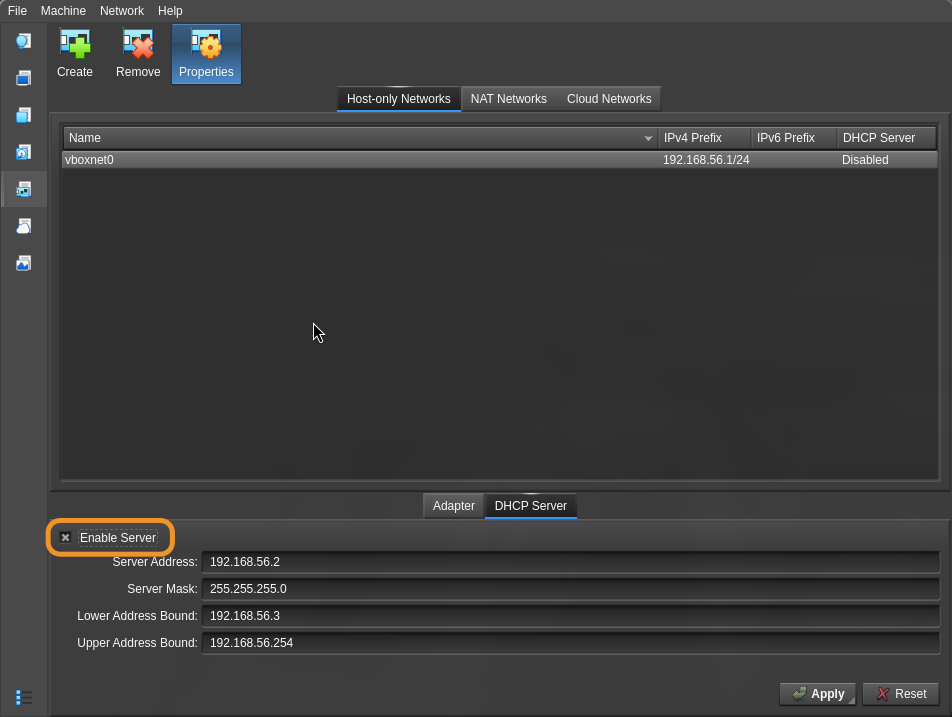Switch to Cloud Networks tab

(609, 99)
